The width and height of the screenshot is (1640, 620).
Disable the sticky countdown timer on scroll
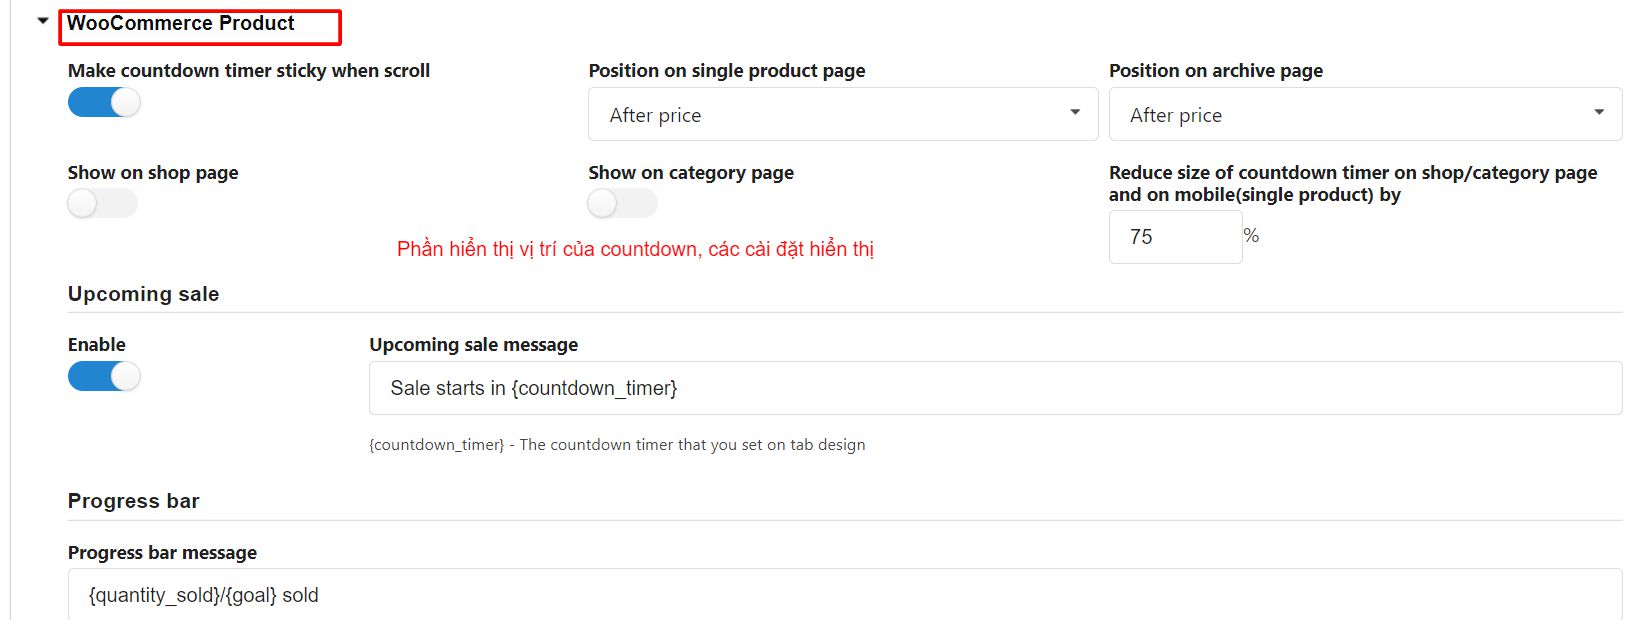(x=103, y=101)
